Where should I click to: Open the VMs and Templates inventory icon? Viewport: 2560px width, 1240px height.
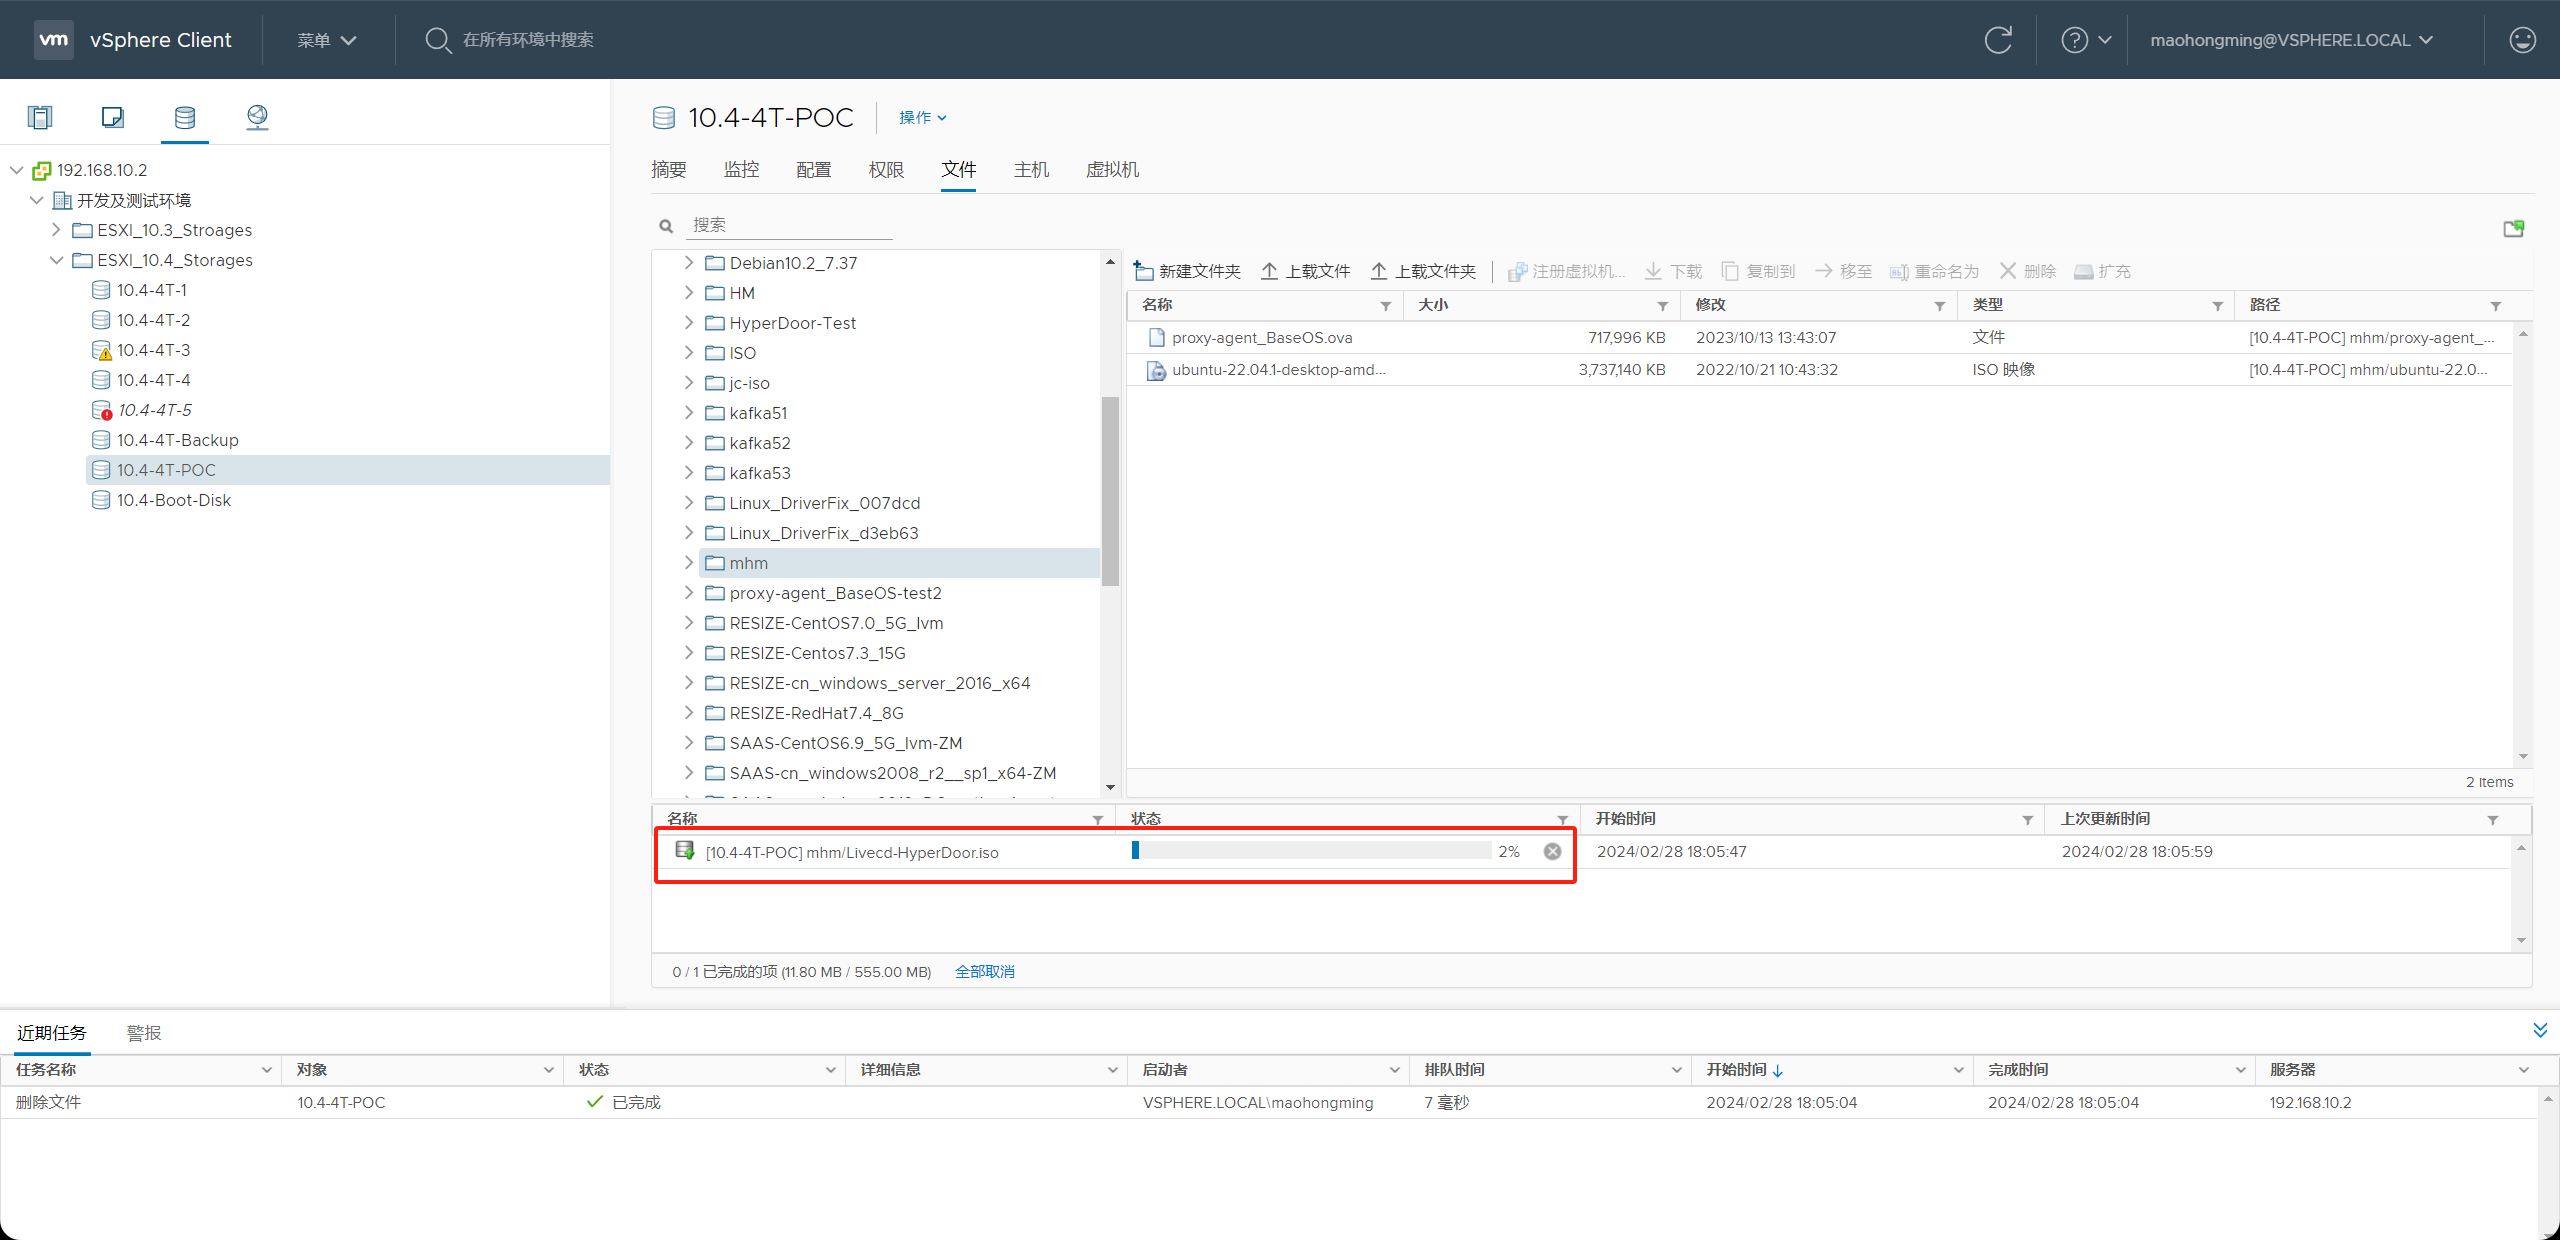pyautogui.click(x=113, y=117)
